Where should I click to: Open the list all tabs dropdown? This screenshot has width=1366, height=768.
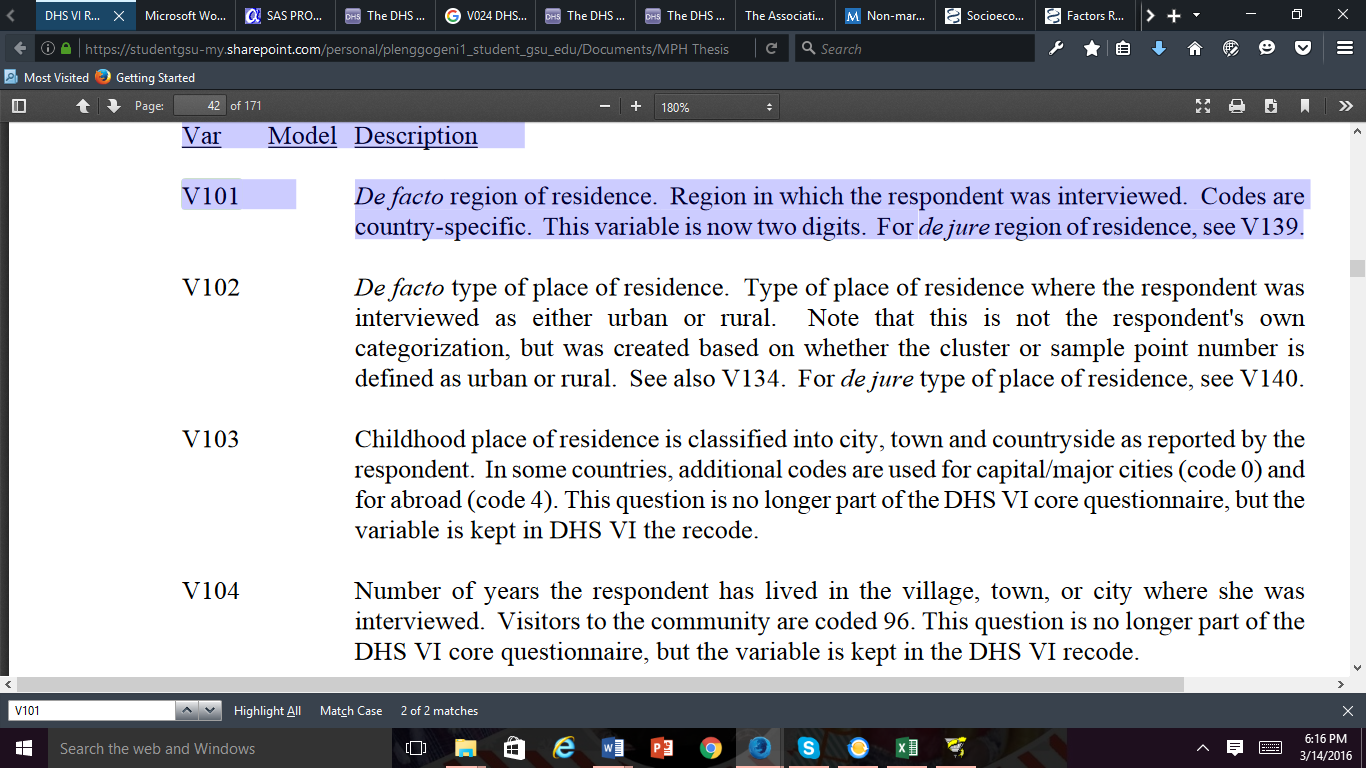click(x=1197, y=16)
